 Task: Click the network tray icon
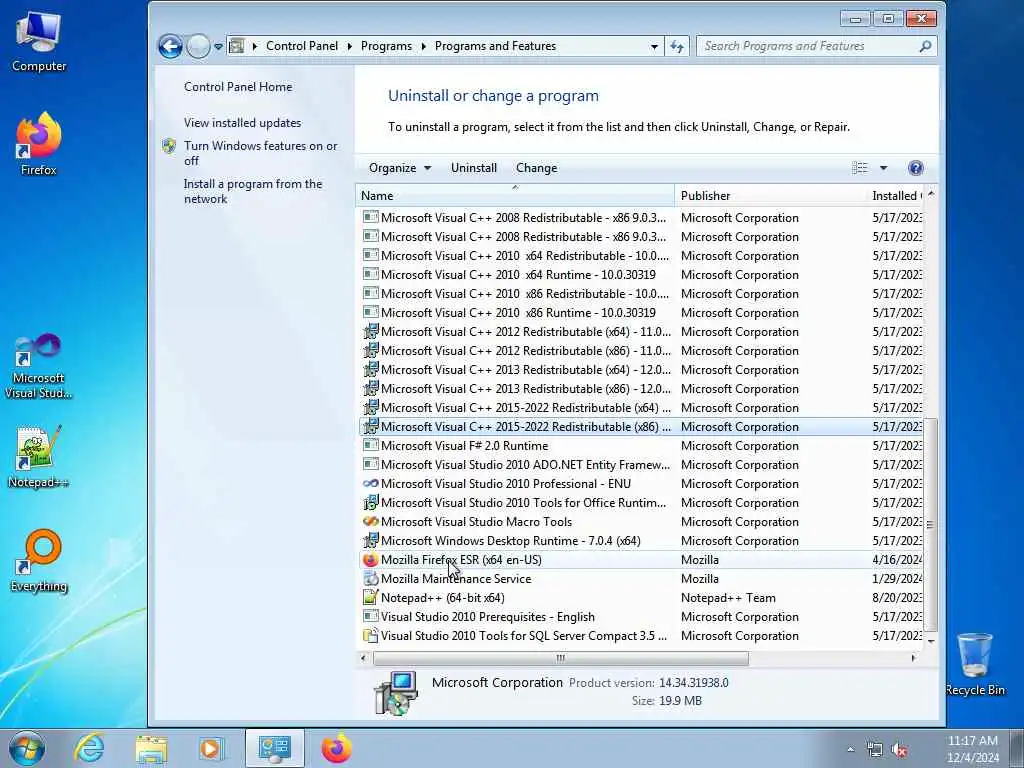click(x=875, y=750)
